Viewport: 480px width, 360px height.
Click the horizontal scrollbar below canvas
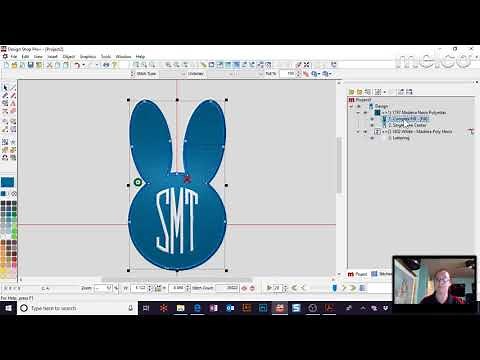click(177, 280)
